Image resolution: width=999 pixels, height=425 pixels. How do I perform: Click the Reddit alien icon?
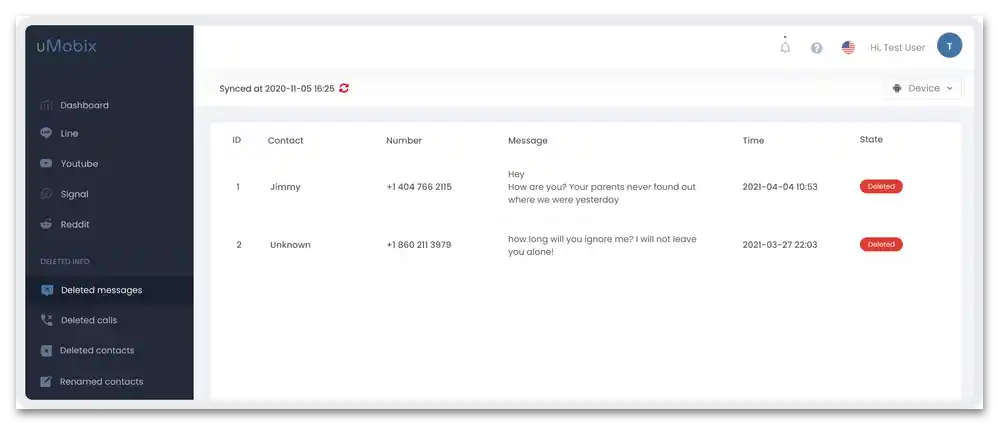(46, 224)
